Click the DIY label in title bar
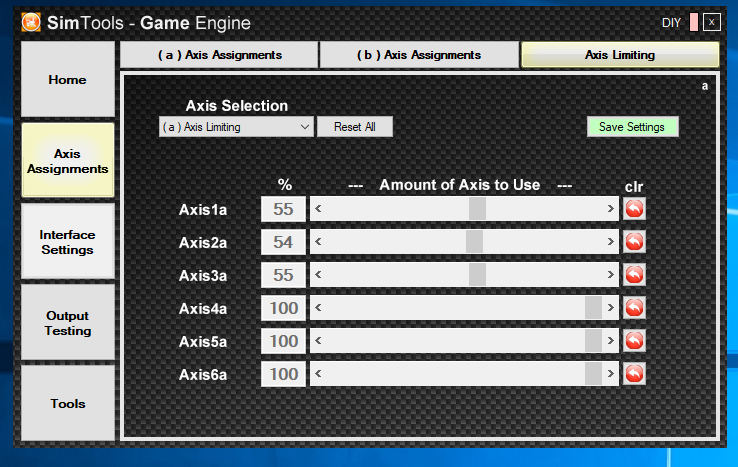The height and width of the screenshot is (467, 738). point(671,23)
